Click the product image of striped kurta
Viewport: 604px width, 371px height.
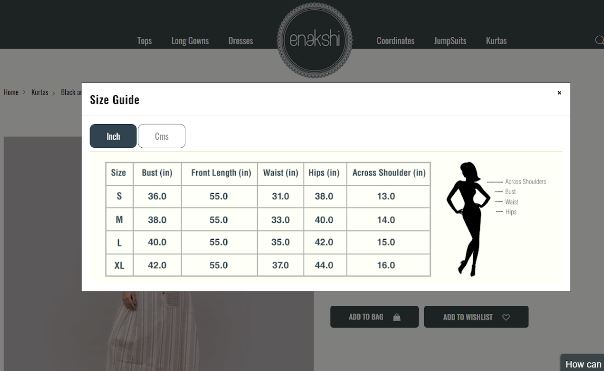(x=159, y=331)
